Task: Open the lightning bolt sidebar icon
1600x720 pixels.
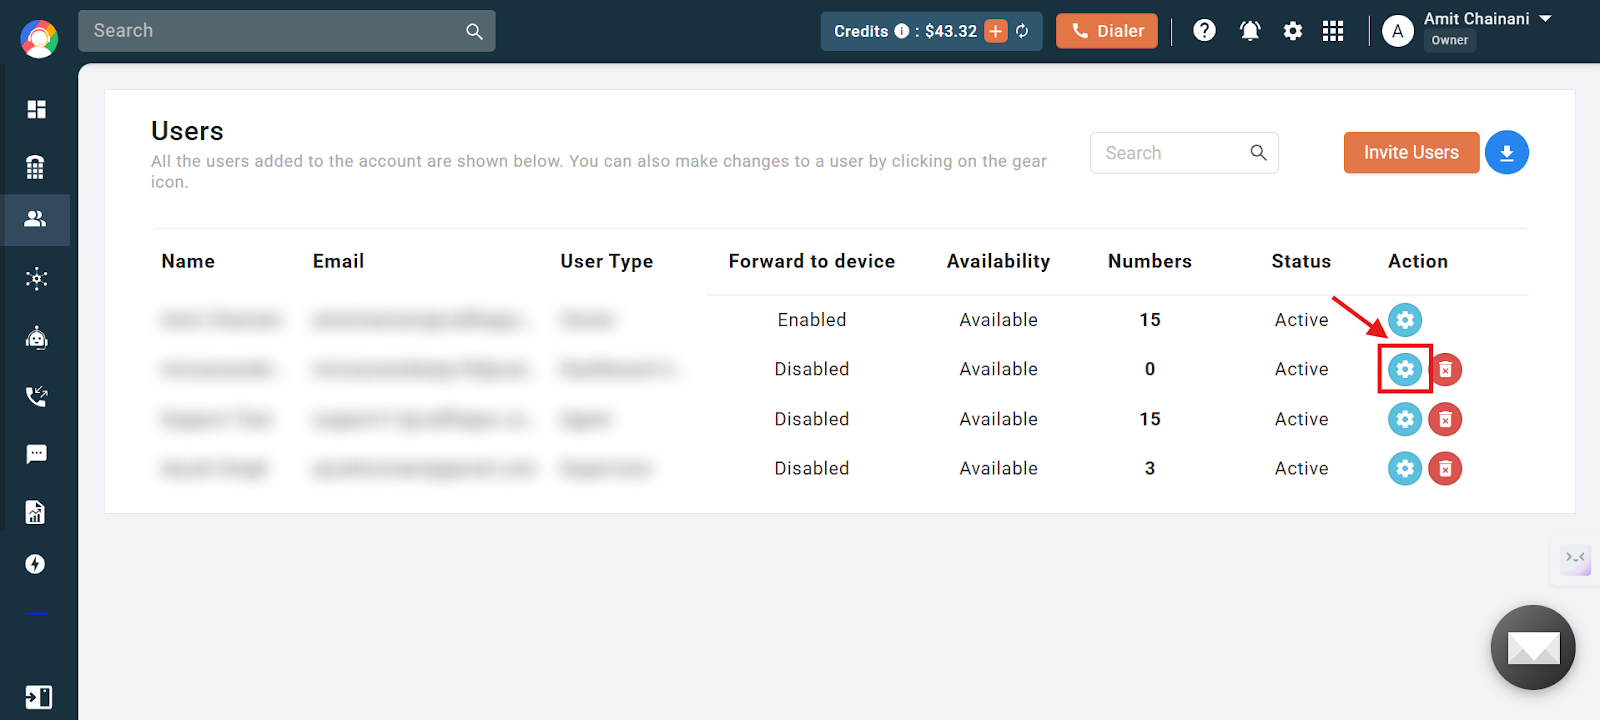Action: click(x=36, y=564)
